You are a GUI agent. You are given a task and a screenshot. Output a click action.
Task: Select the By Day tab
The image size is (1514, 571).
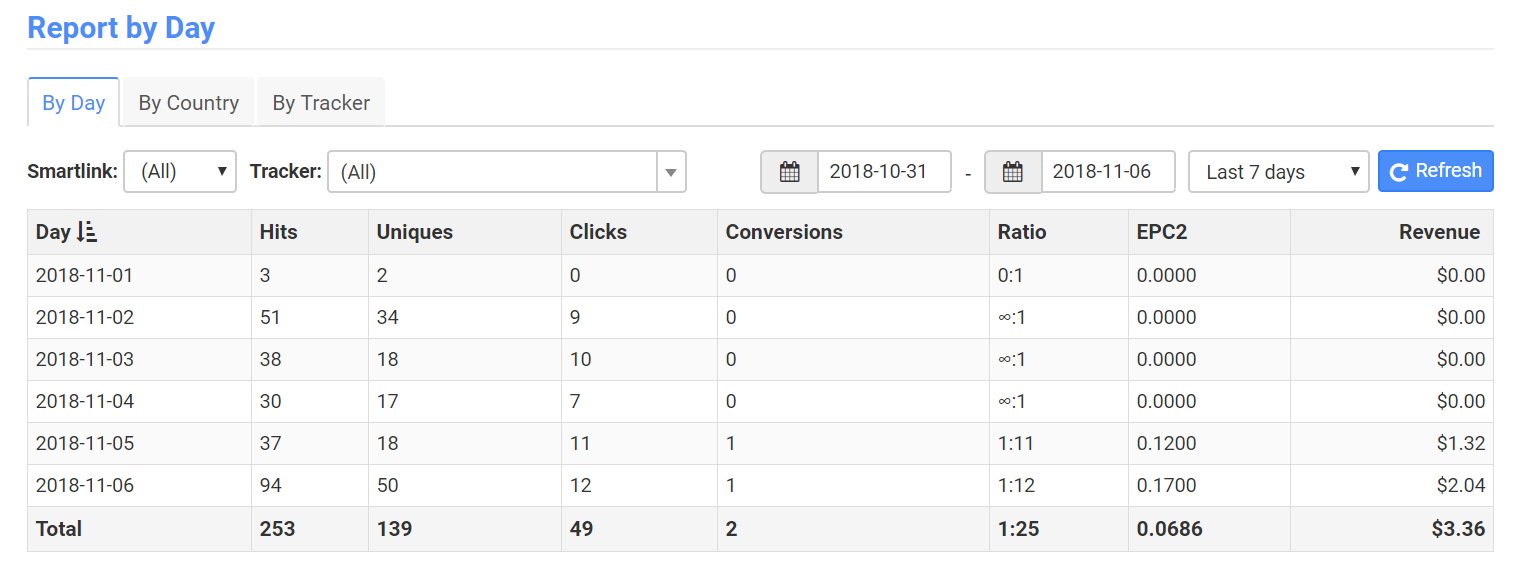[74, 103]
